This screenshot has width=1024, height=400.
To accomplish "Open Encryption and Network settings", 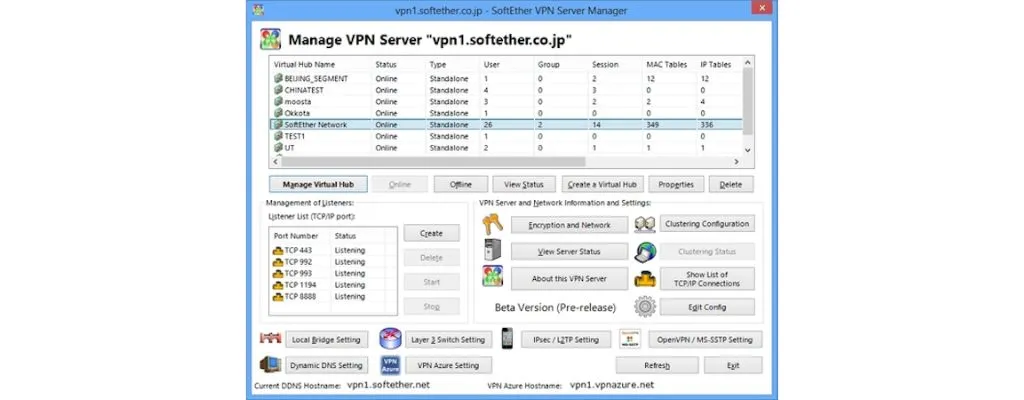I will pos(569,225).
